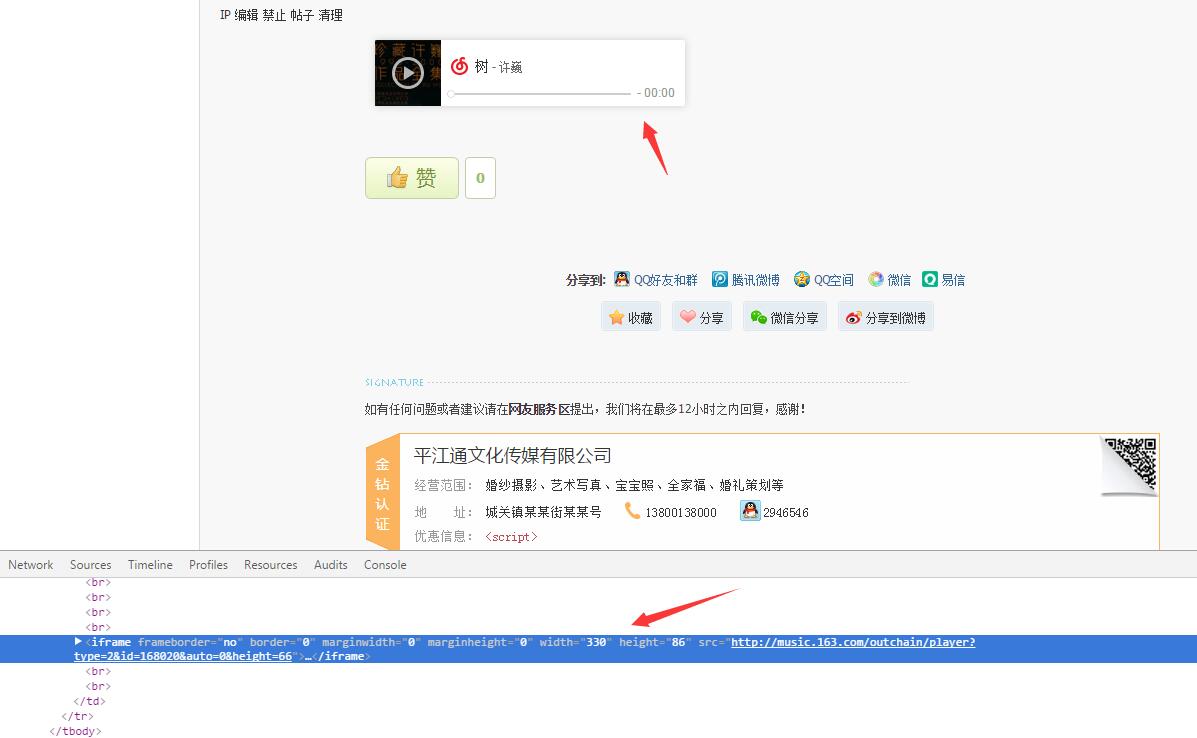
Task: Switch to the Sources devtools tab
Action: click(x=90, y=565)
